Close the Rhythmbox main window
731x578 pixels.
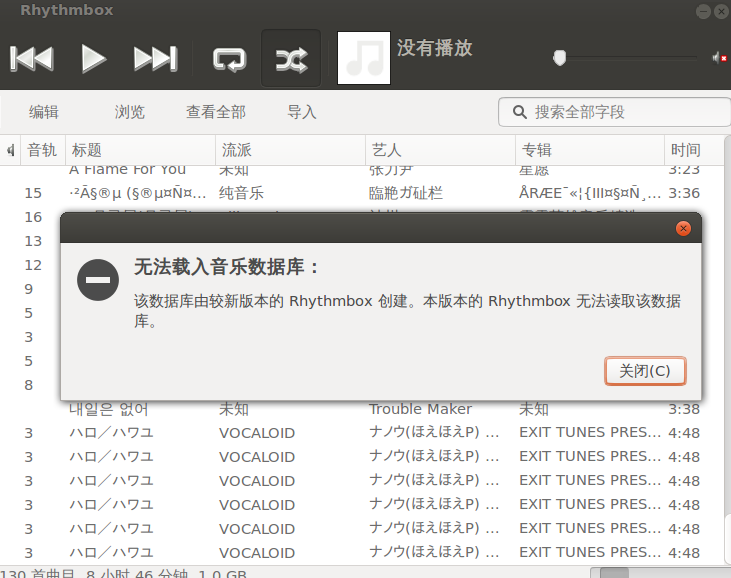[722, 11]
